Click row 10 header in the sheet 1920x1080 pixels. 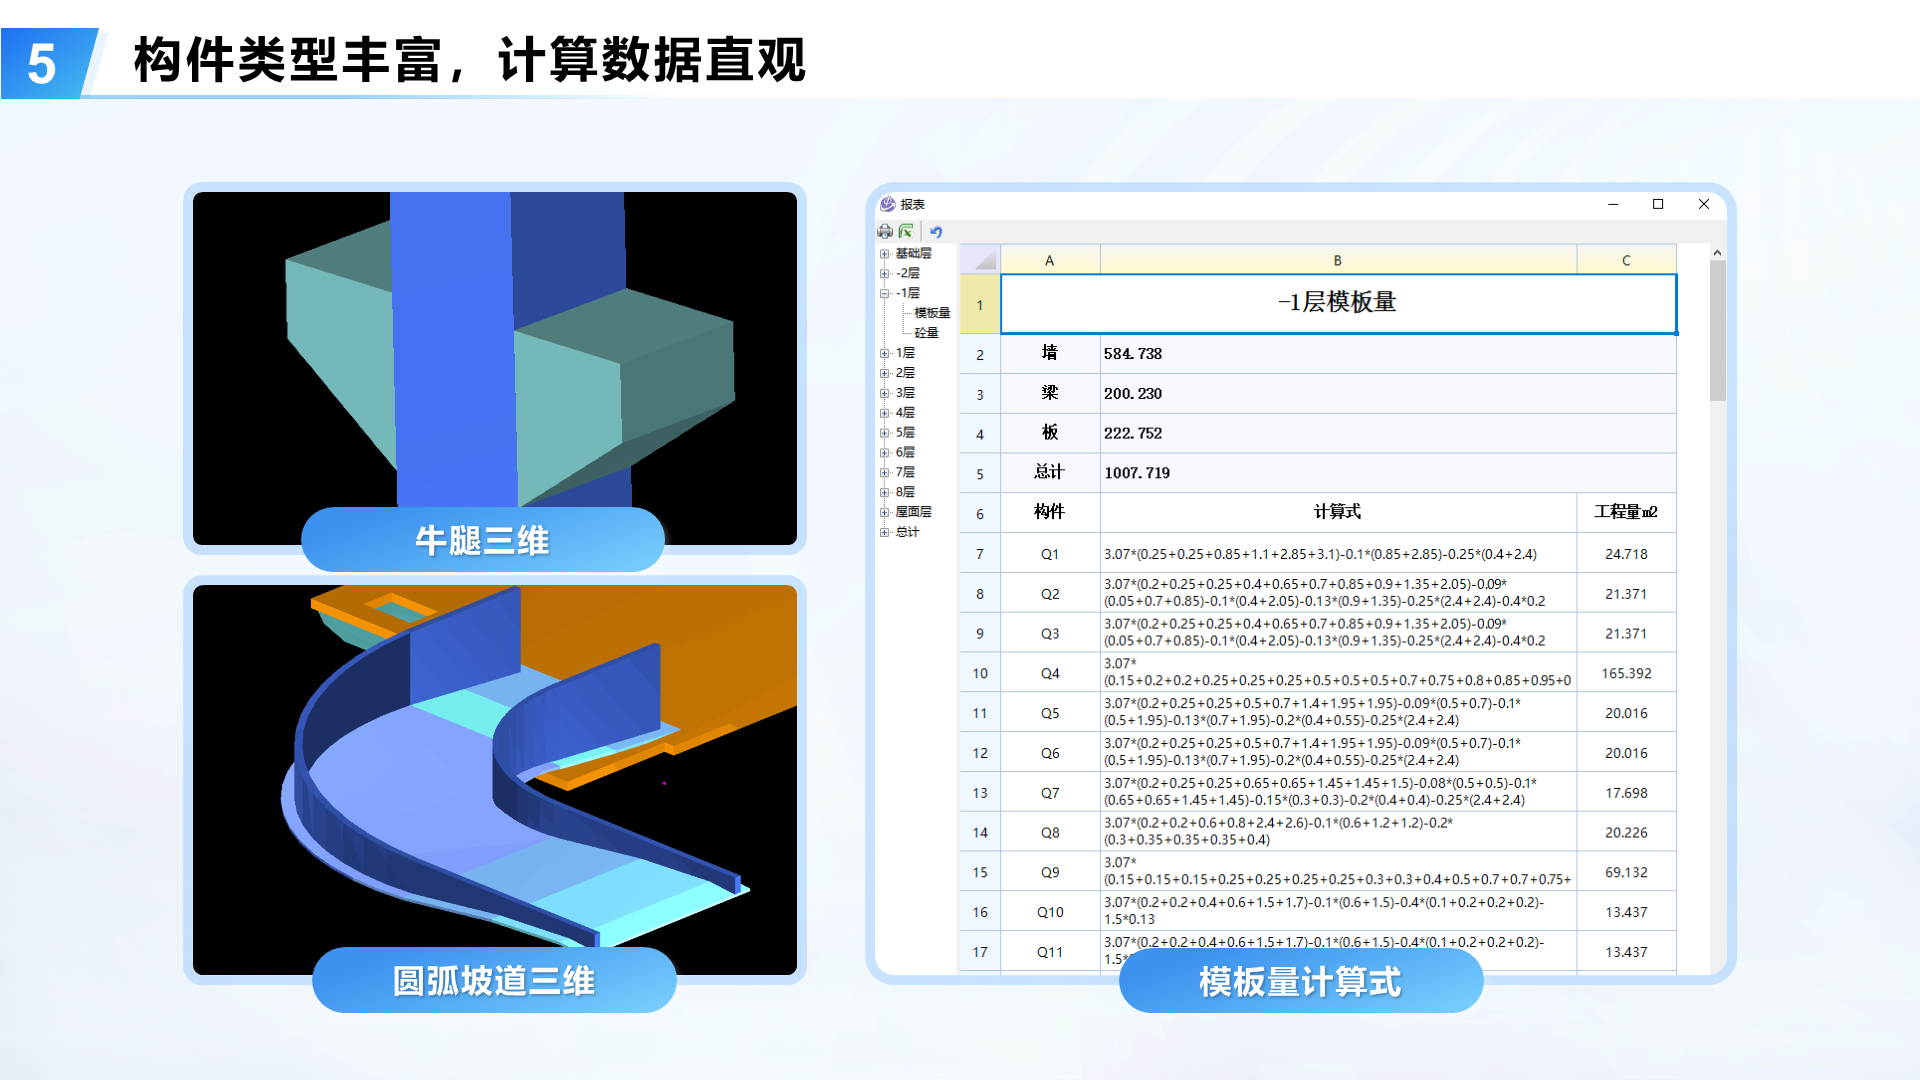pos(980,673)
